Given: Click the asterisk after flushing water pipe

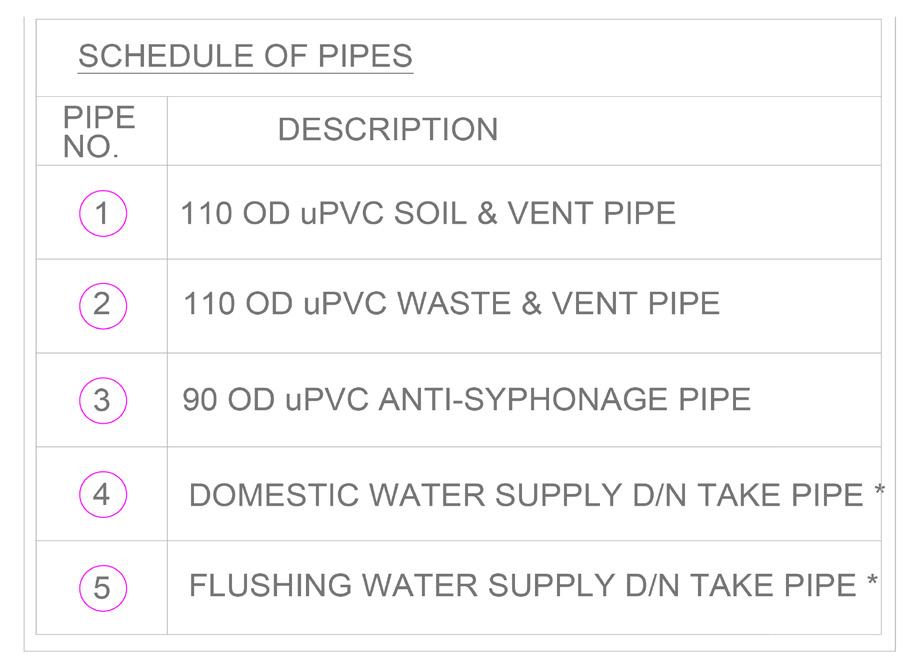Looking at the screenshot, I should point(872,584).
